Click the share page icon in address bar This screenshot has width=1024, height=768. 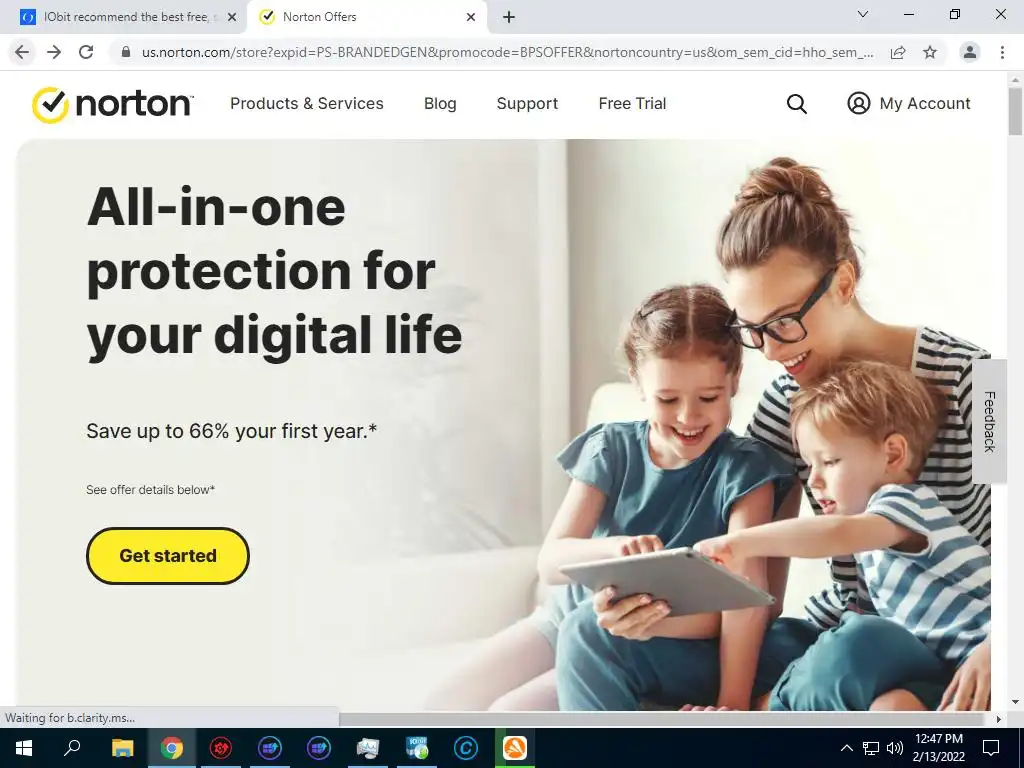tap(898, 52)
